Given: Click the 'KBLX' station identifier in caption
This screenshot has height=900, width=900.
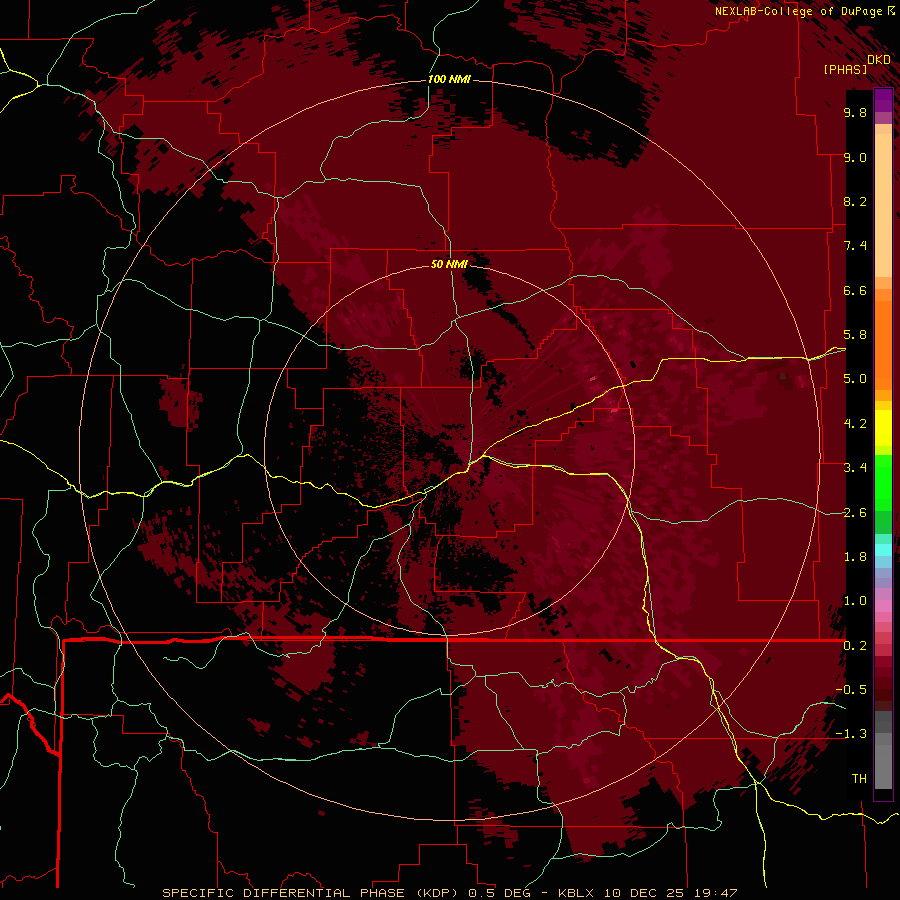Looking at the screenshot, I should 577,893.
